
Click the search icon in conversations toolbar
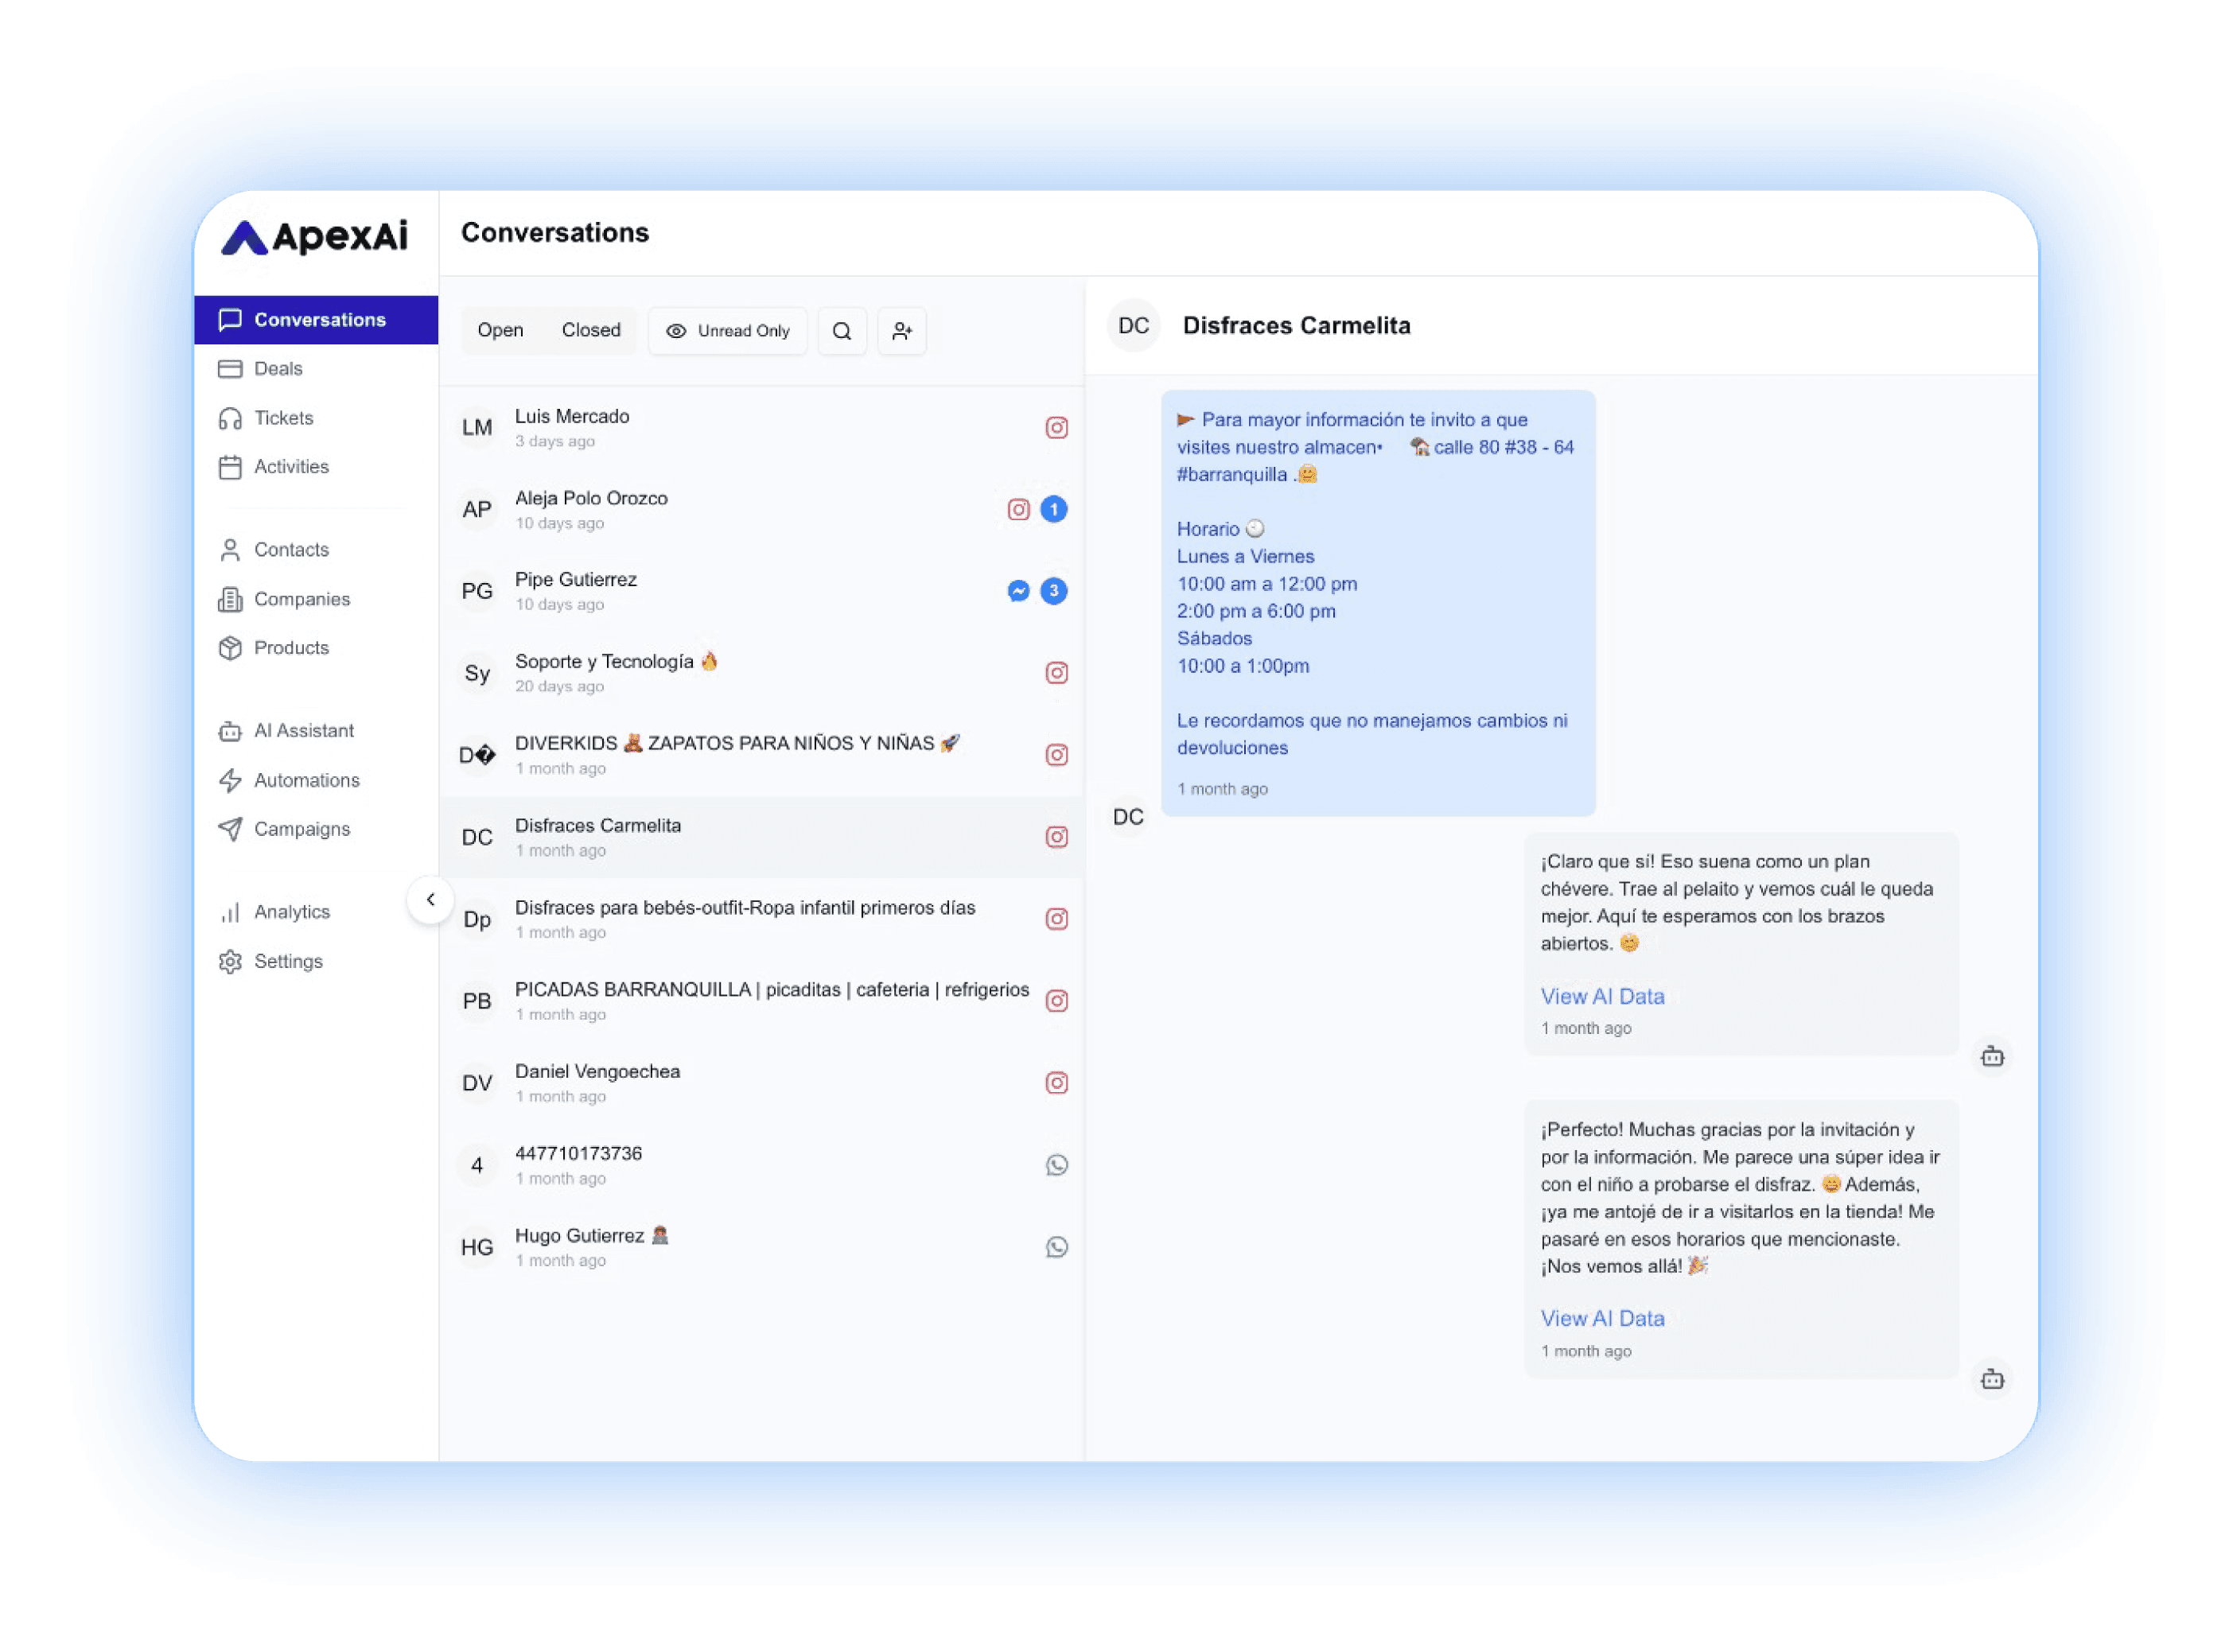pos(842,331)
